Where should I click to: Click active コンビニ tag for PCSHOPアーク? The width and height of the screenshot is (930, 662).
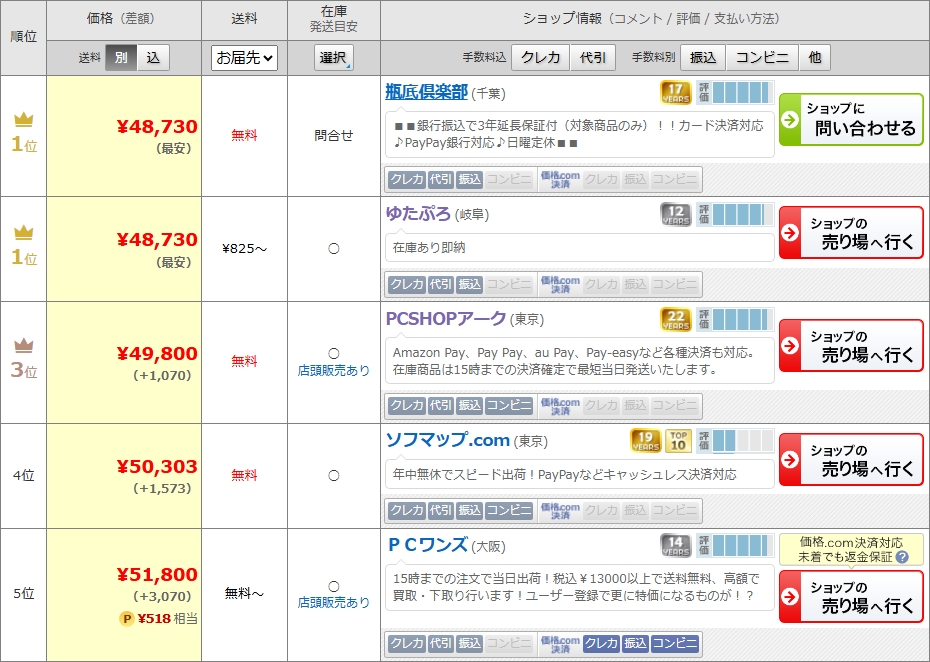pos(509,406)
